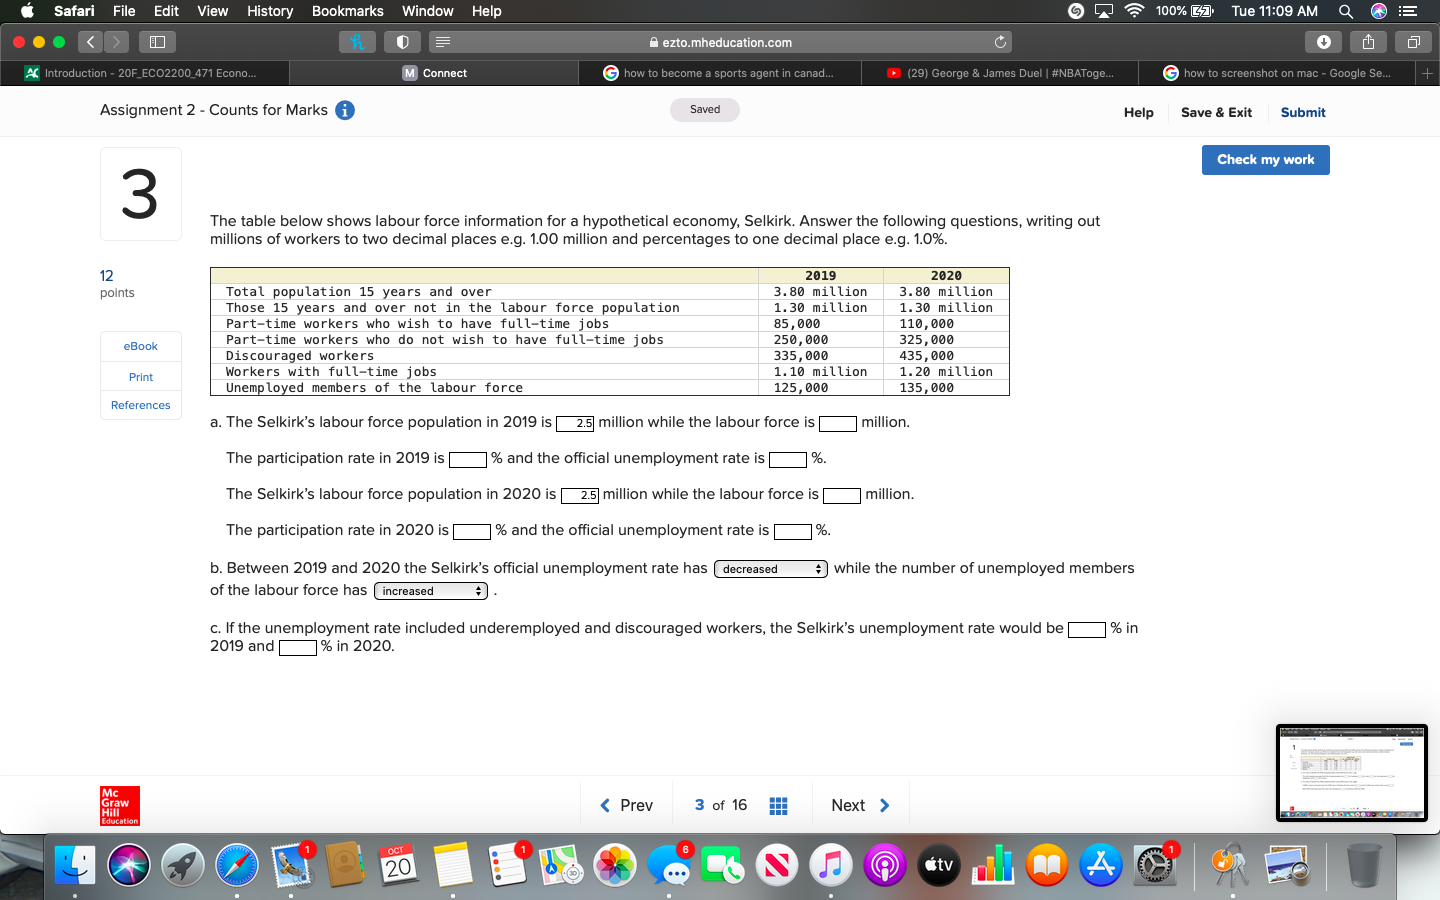Open the 'decreased' unemployment rate dropdown
1440x900 pixels.
[770, 568]
